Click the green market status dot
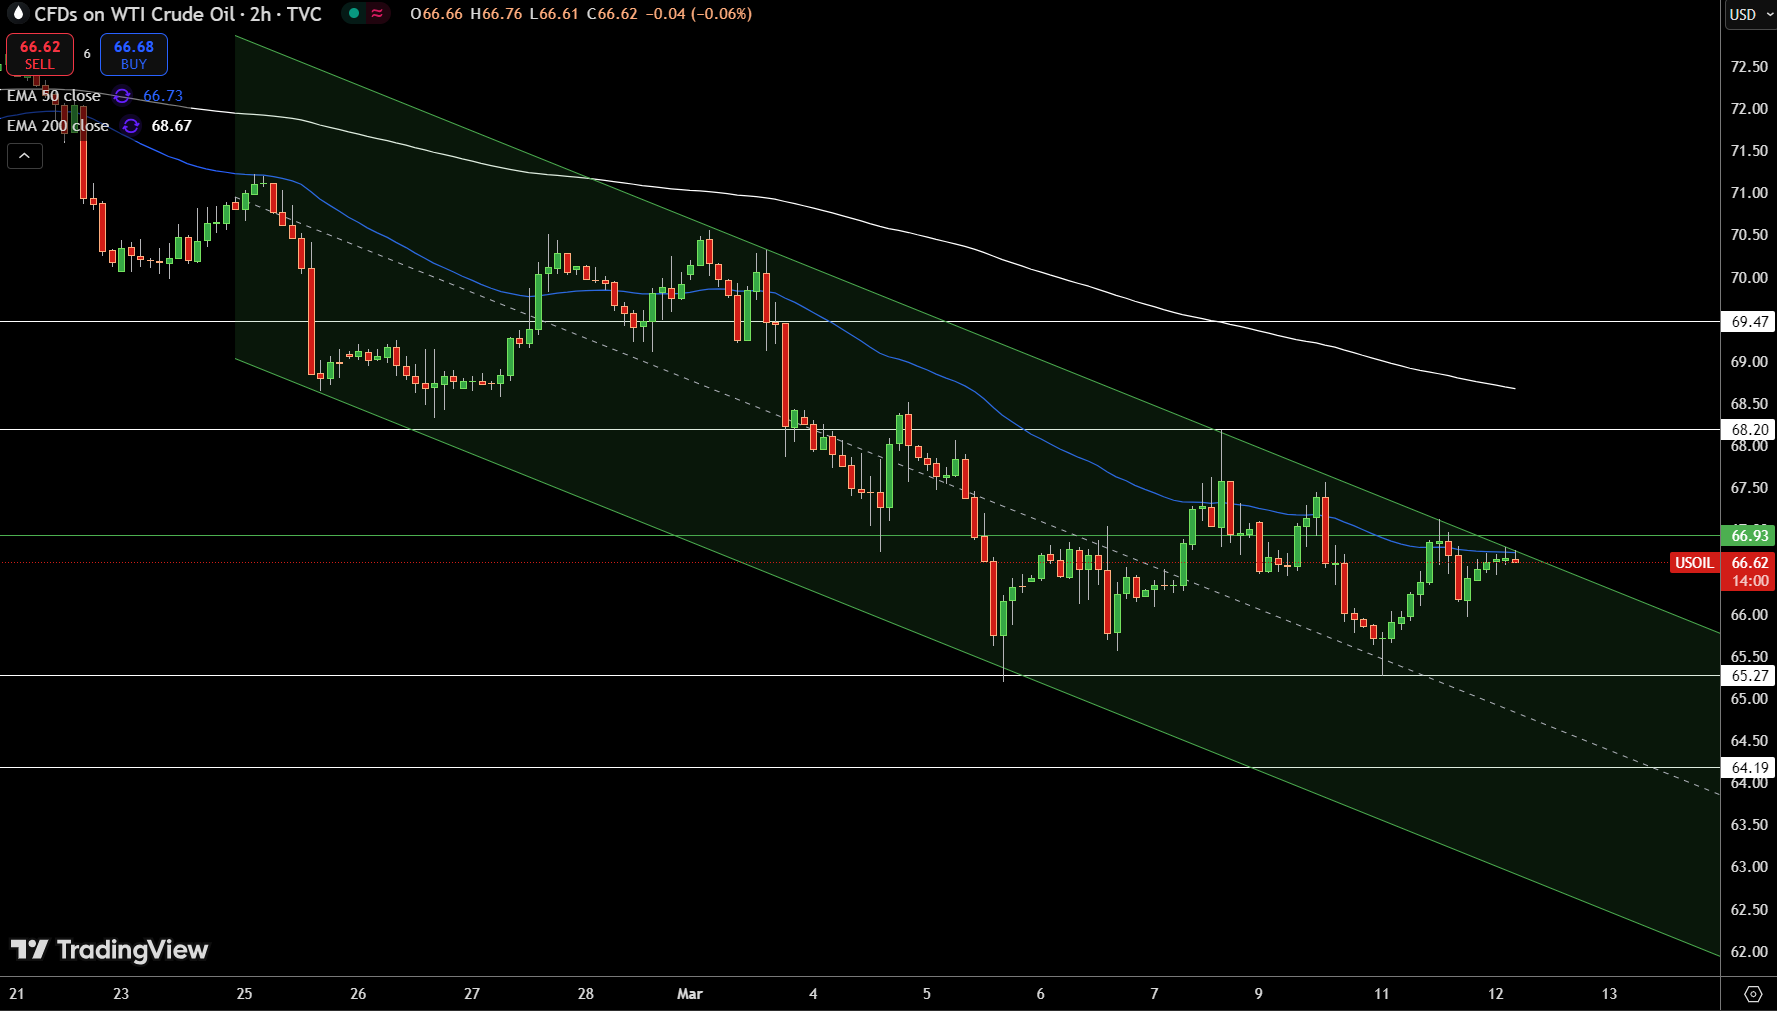Viewport: 1777px width, 1011px height. coord(354,14)
